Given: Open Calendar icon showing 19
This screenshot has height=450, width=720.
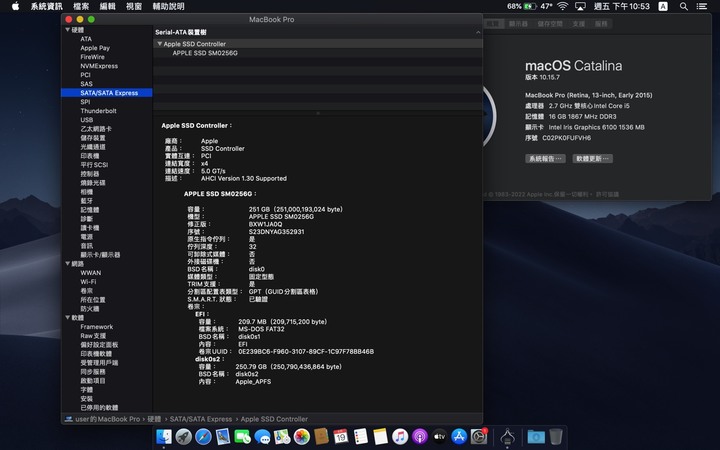Looking at the screenshot, I should click(x=341, y=436).
